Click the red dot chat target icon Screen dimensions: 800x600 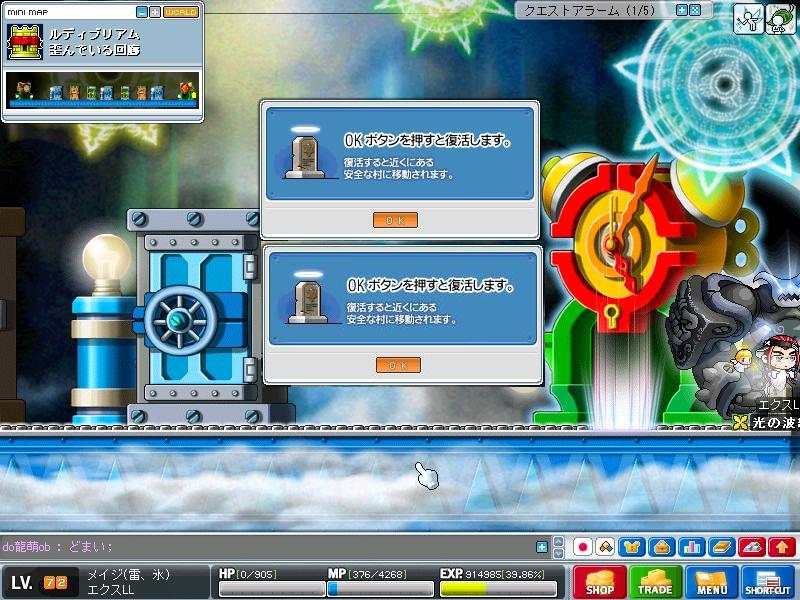582,547
